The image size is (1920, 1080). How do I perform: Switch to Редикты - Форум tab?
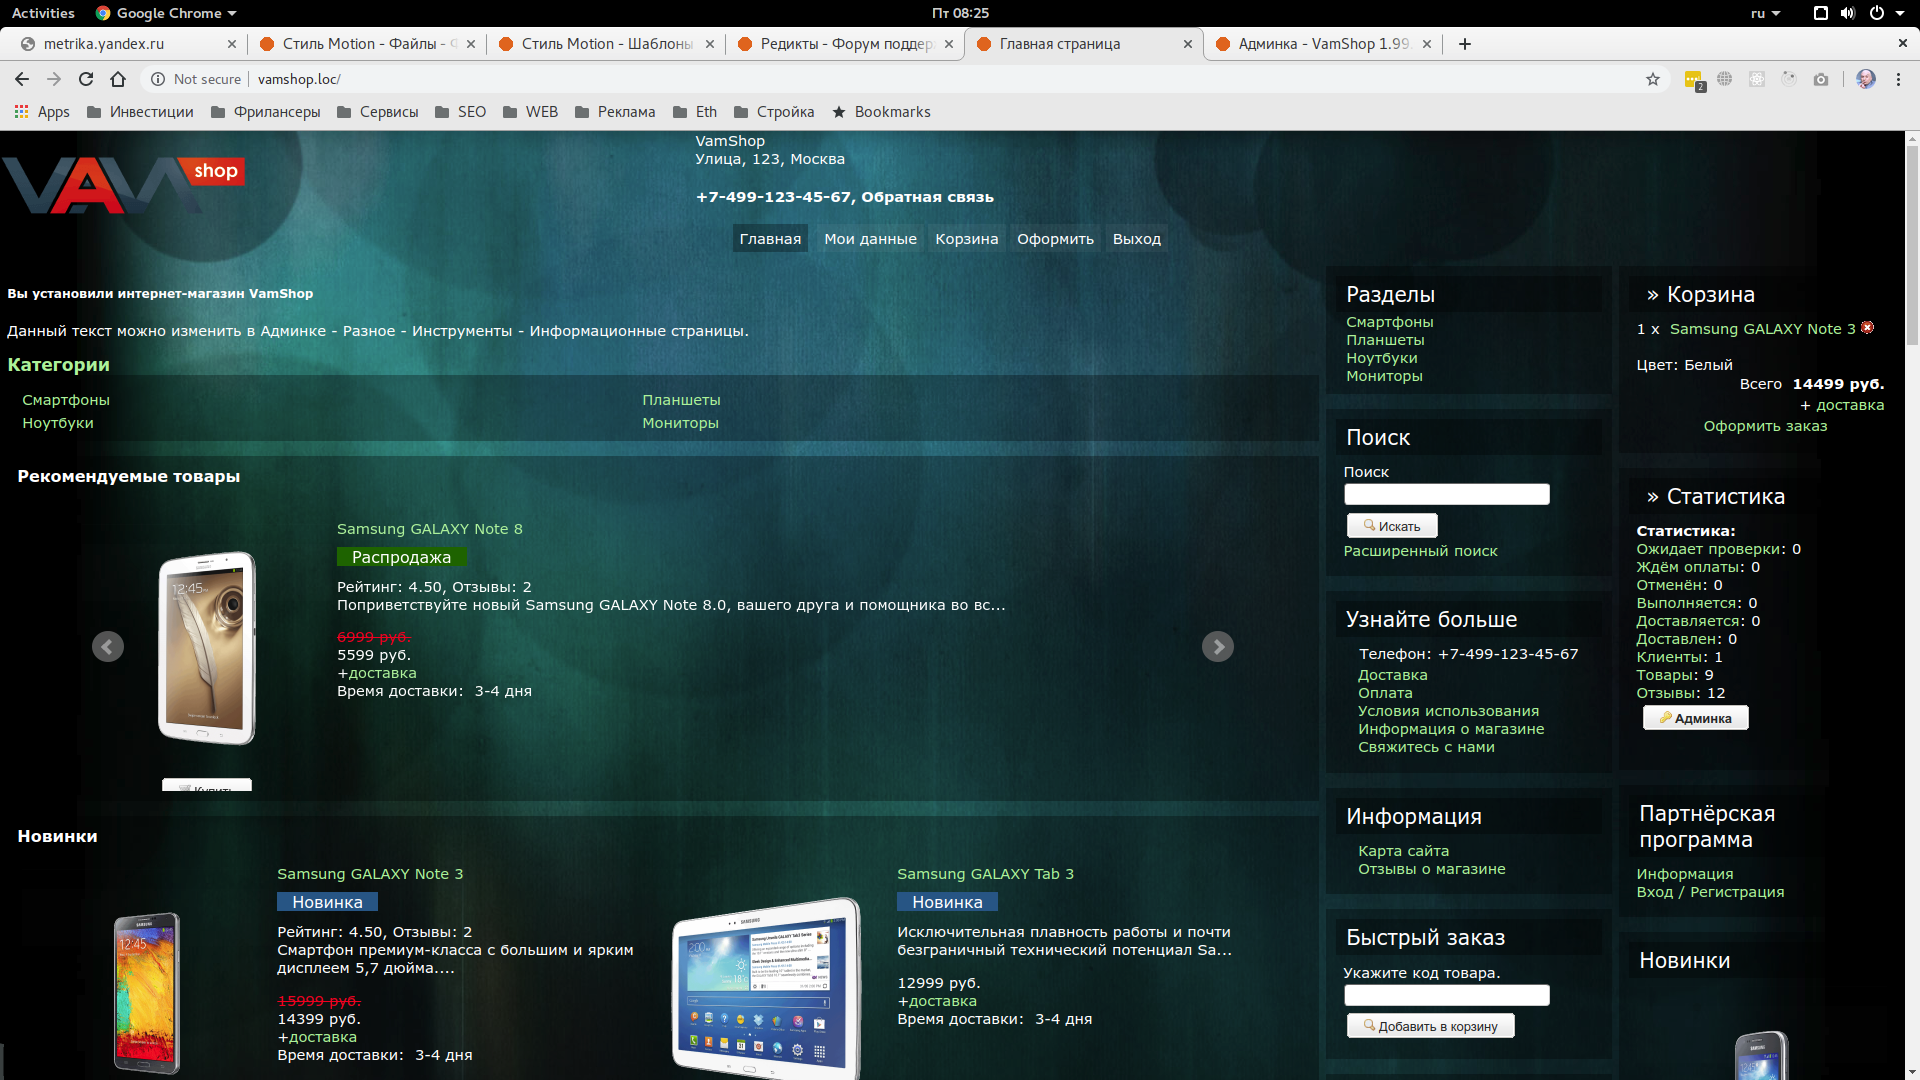pyautogui.click(x=843, y=44)
